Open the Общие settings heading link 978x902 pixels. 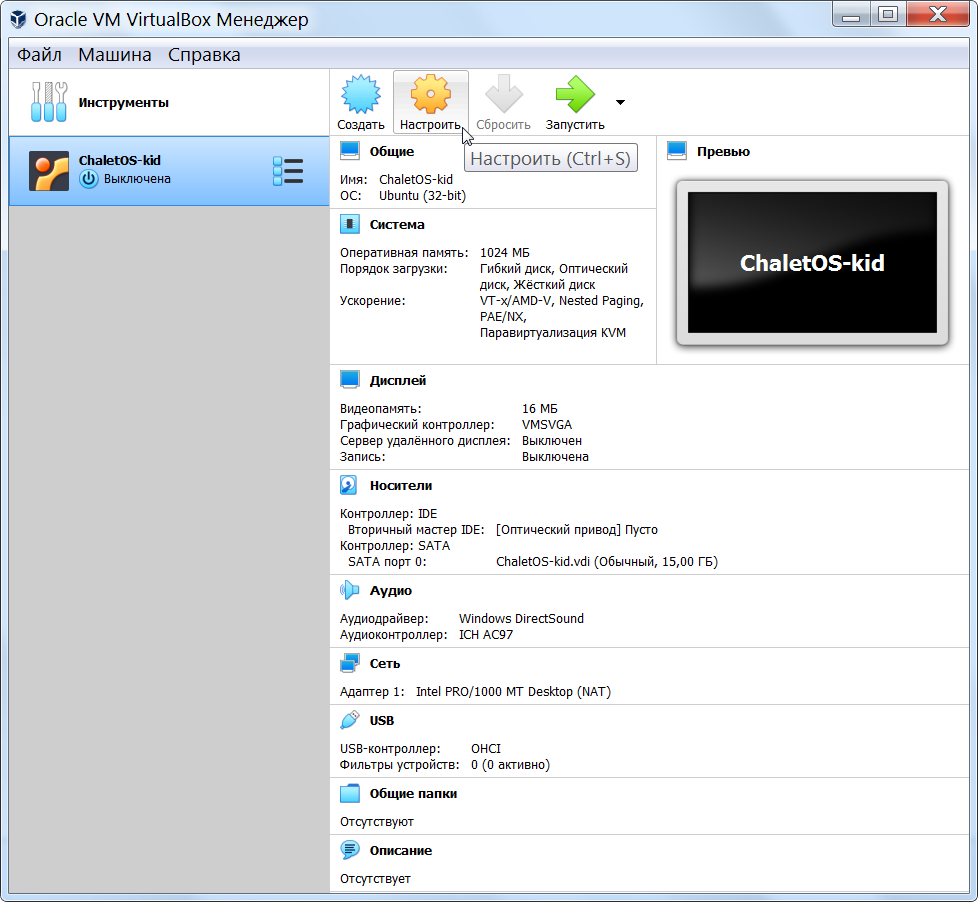(392, 152)
